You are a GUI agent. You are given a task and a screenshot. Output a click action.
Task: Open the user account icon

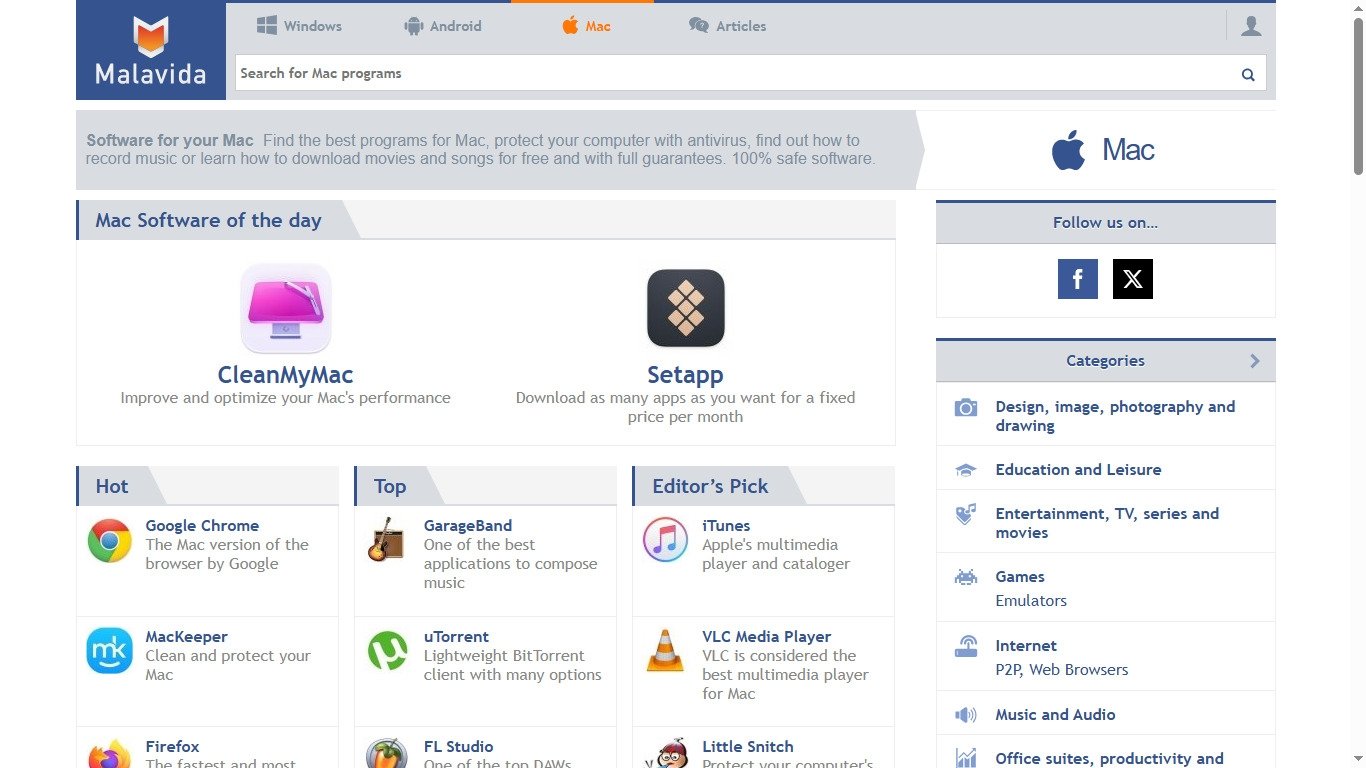click(1251, 26)
